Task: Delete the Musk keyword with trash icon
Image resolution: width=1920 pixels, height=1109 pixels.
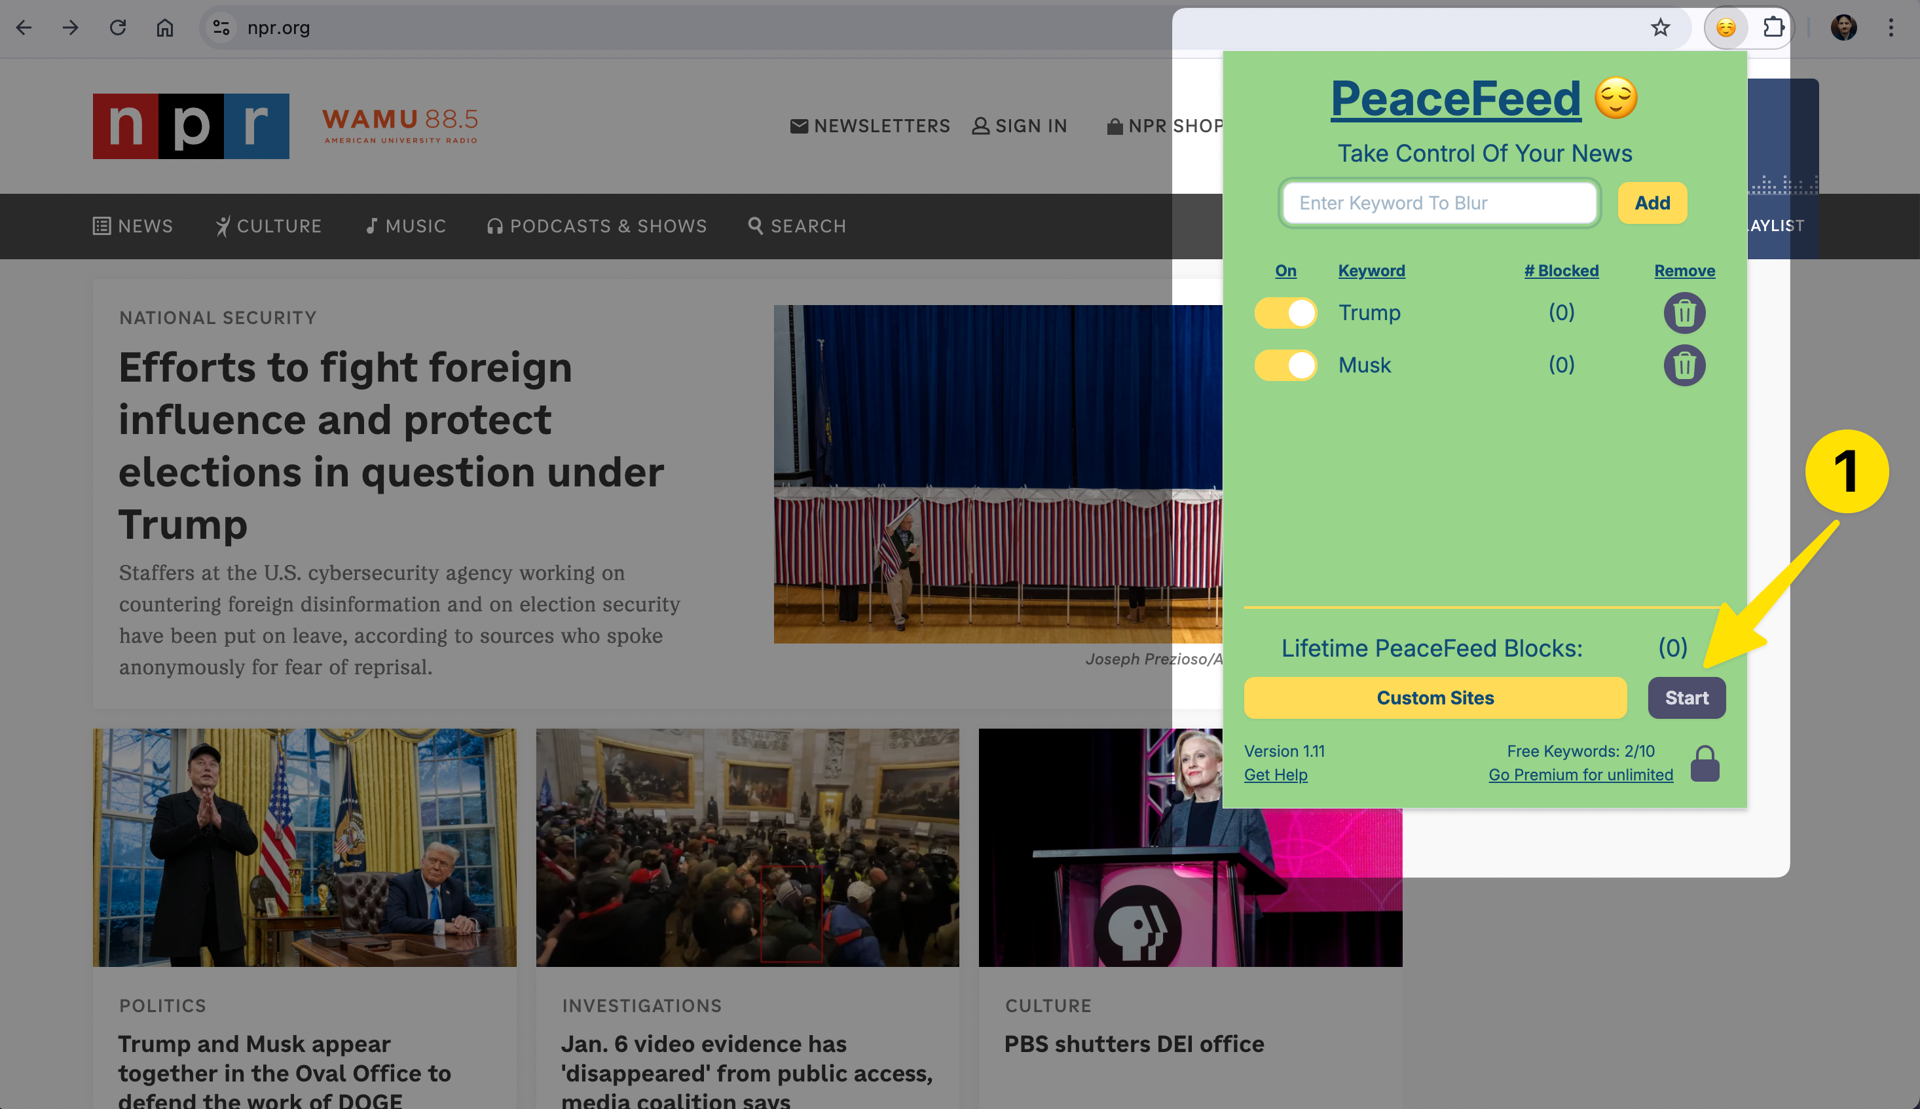Action: (1684, 365)
